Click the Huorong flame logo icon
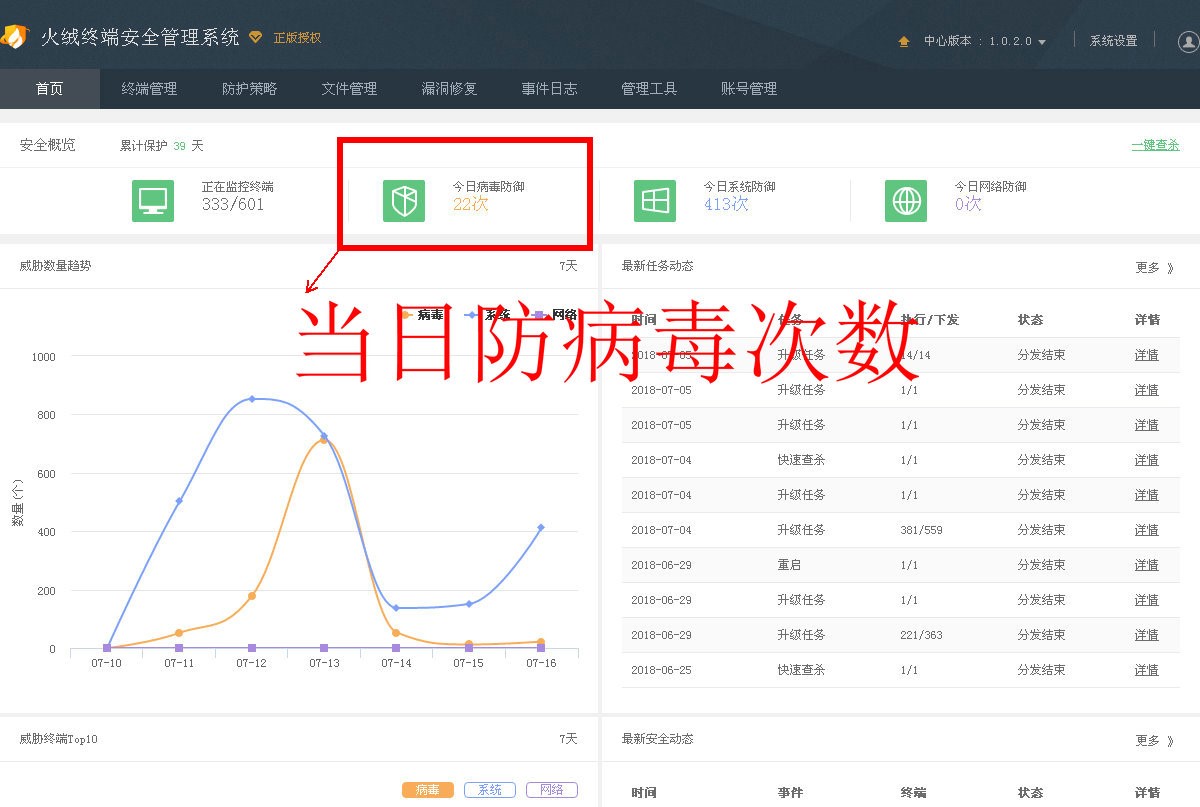This screenshot has width=1200, height=807. tap(14, 37)
